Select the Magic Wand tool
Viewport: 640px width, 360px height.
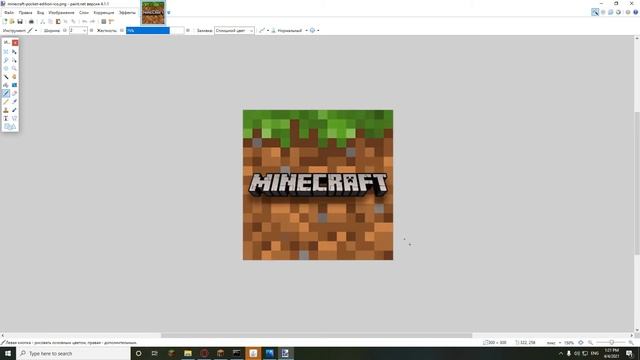(6, 77)
